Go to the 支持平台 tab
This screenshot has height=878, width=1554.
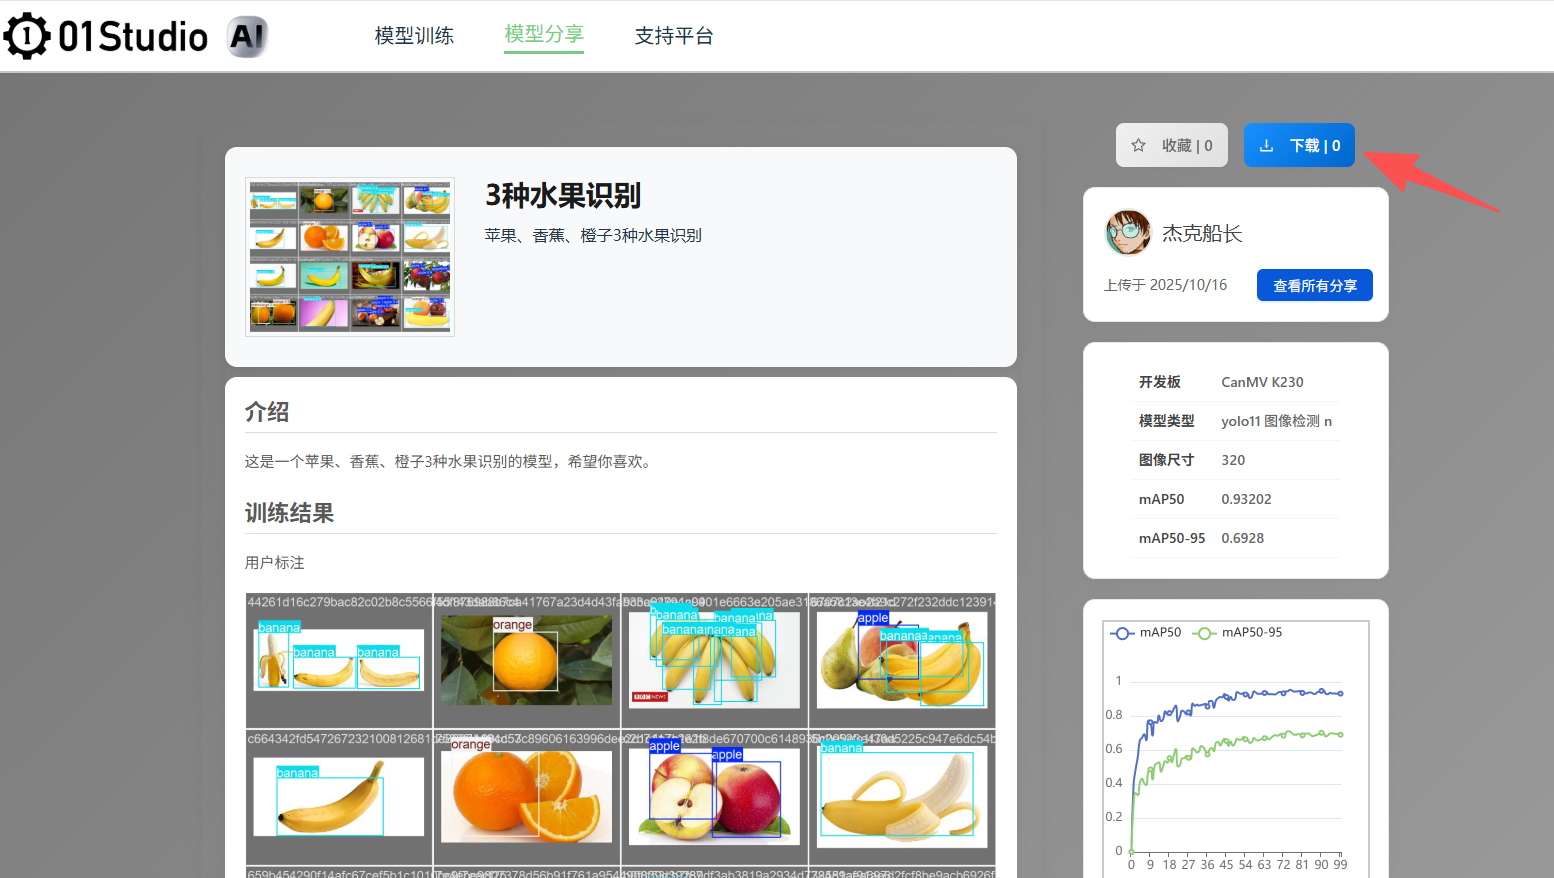[x=674, y=36]
